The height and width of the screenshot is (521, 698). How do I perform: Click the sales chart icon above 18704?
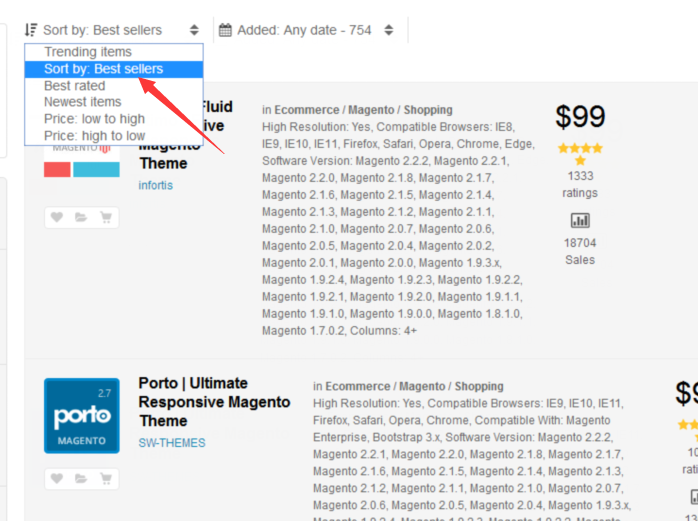(580, 220)
